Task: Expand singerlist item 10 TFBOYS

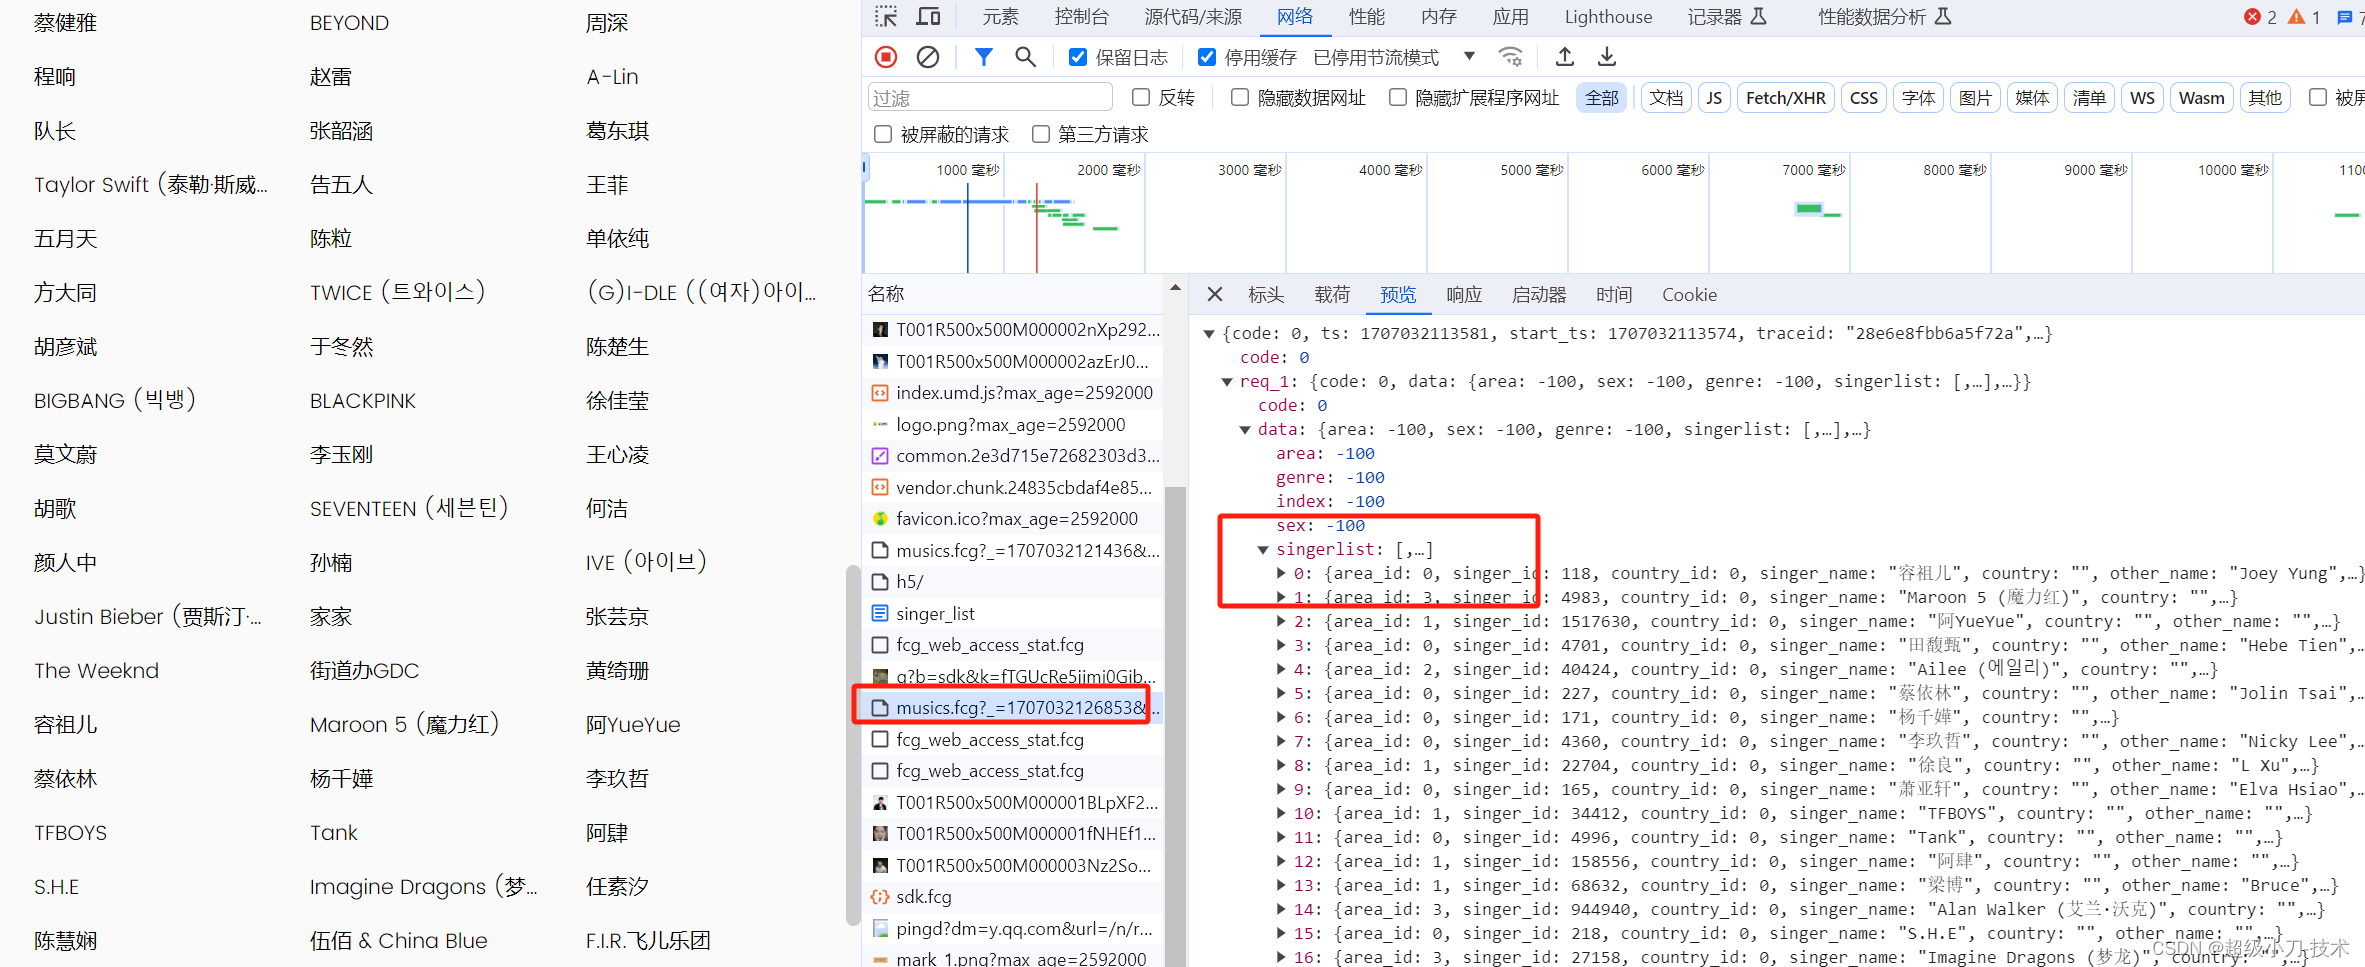Action: tap(1281, 813)
